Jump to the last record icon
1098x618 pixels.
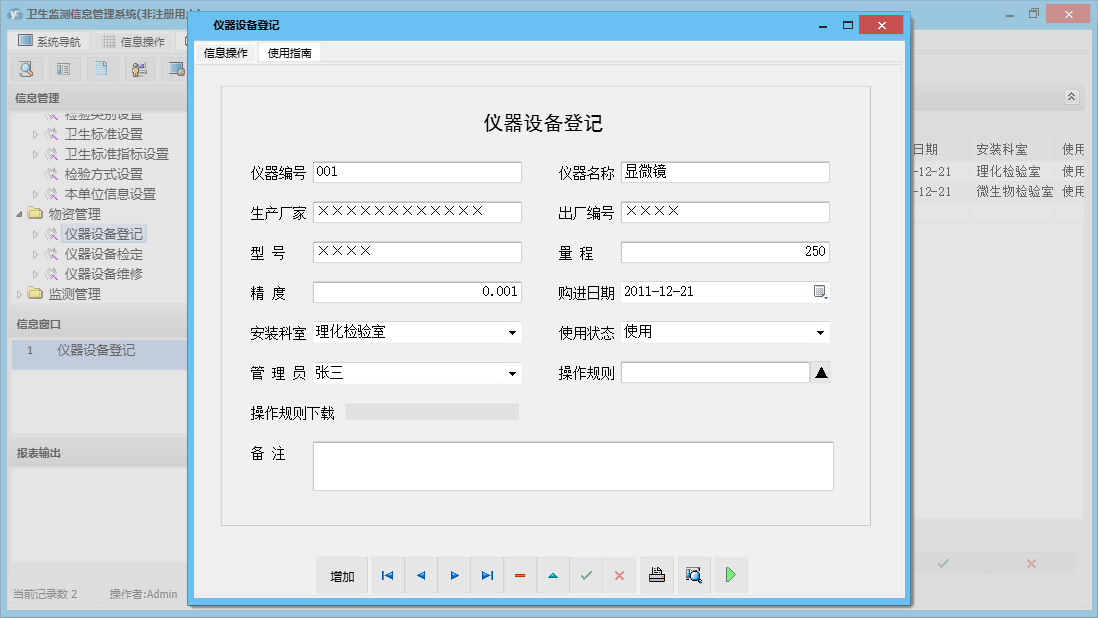[487, 575]
